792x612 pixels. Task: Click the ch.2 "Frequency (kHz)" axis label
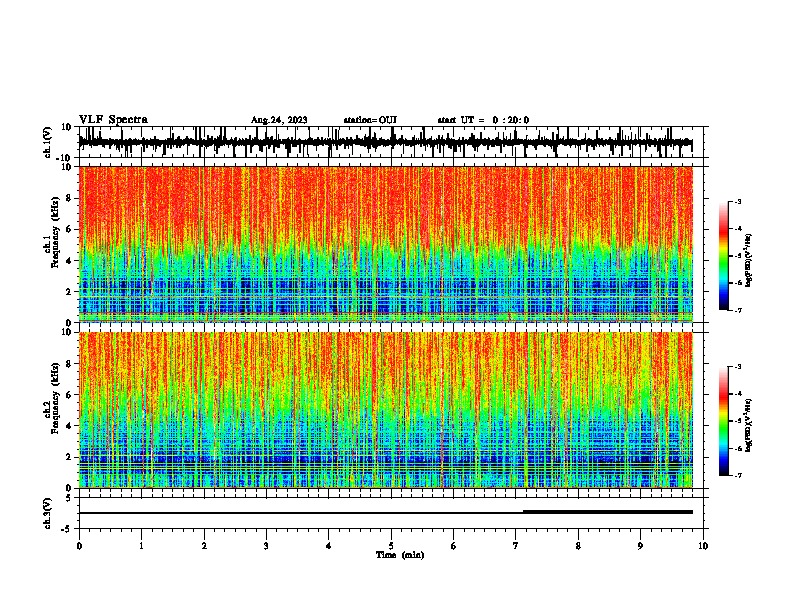[x=55, y=398]
